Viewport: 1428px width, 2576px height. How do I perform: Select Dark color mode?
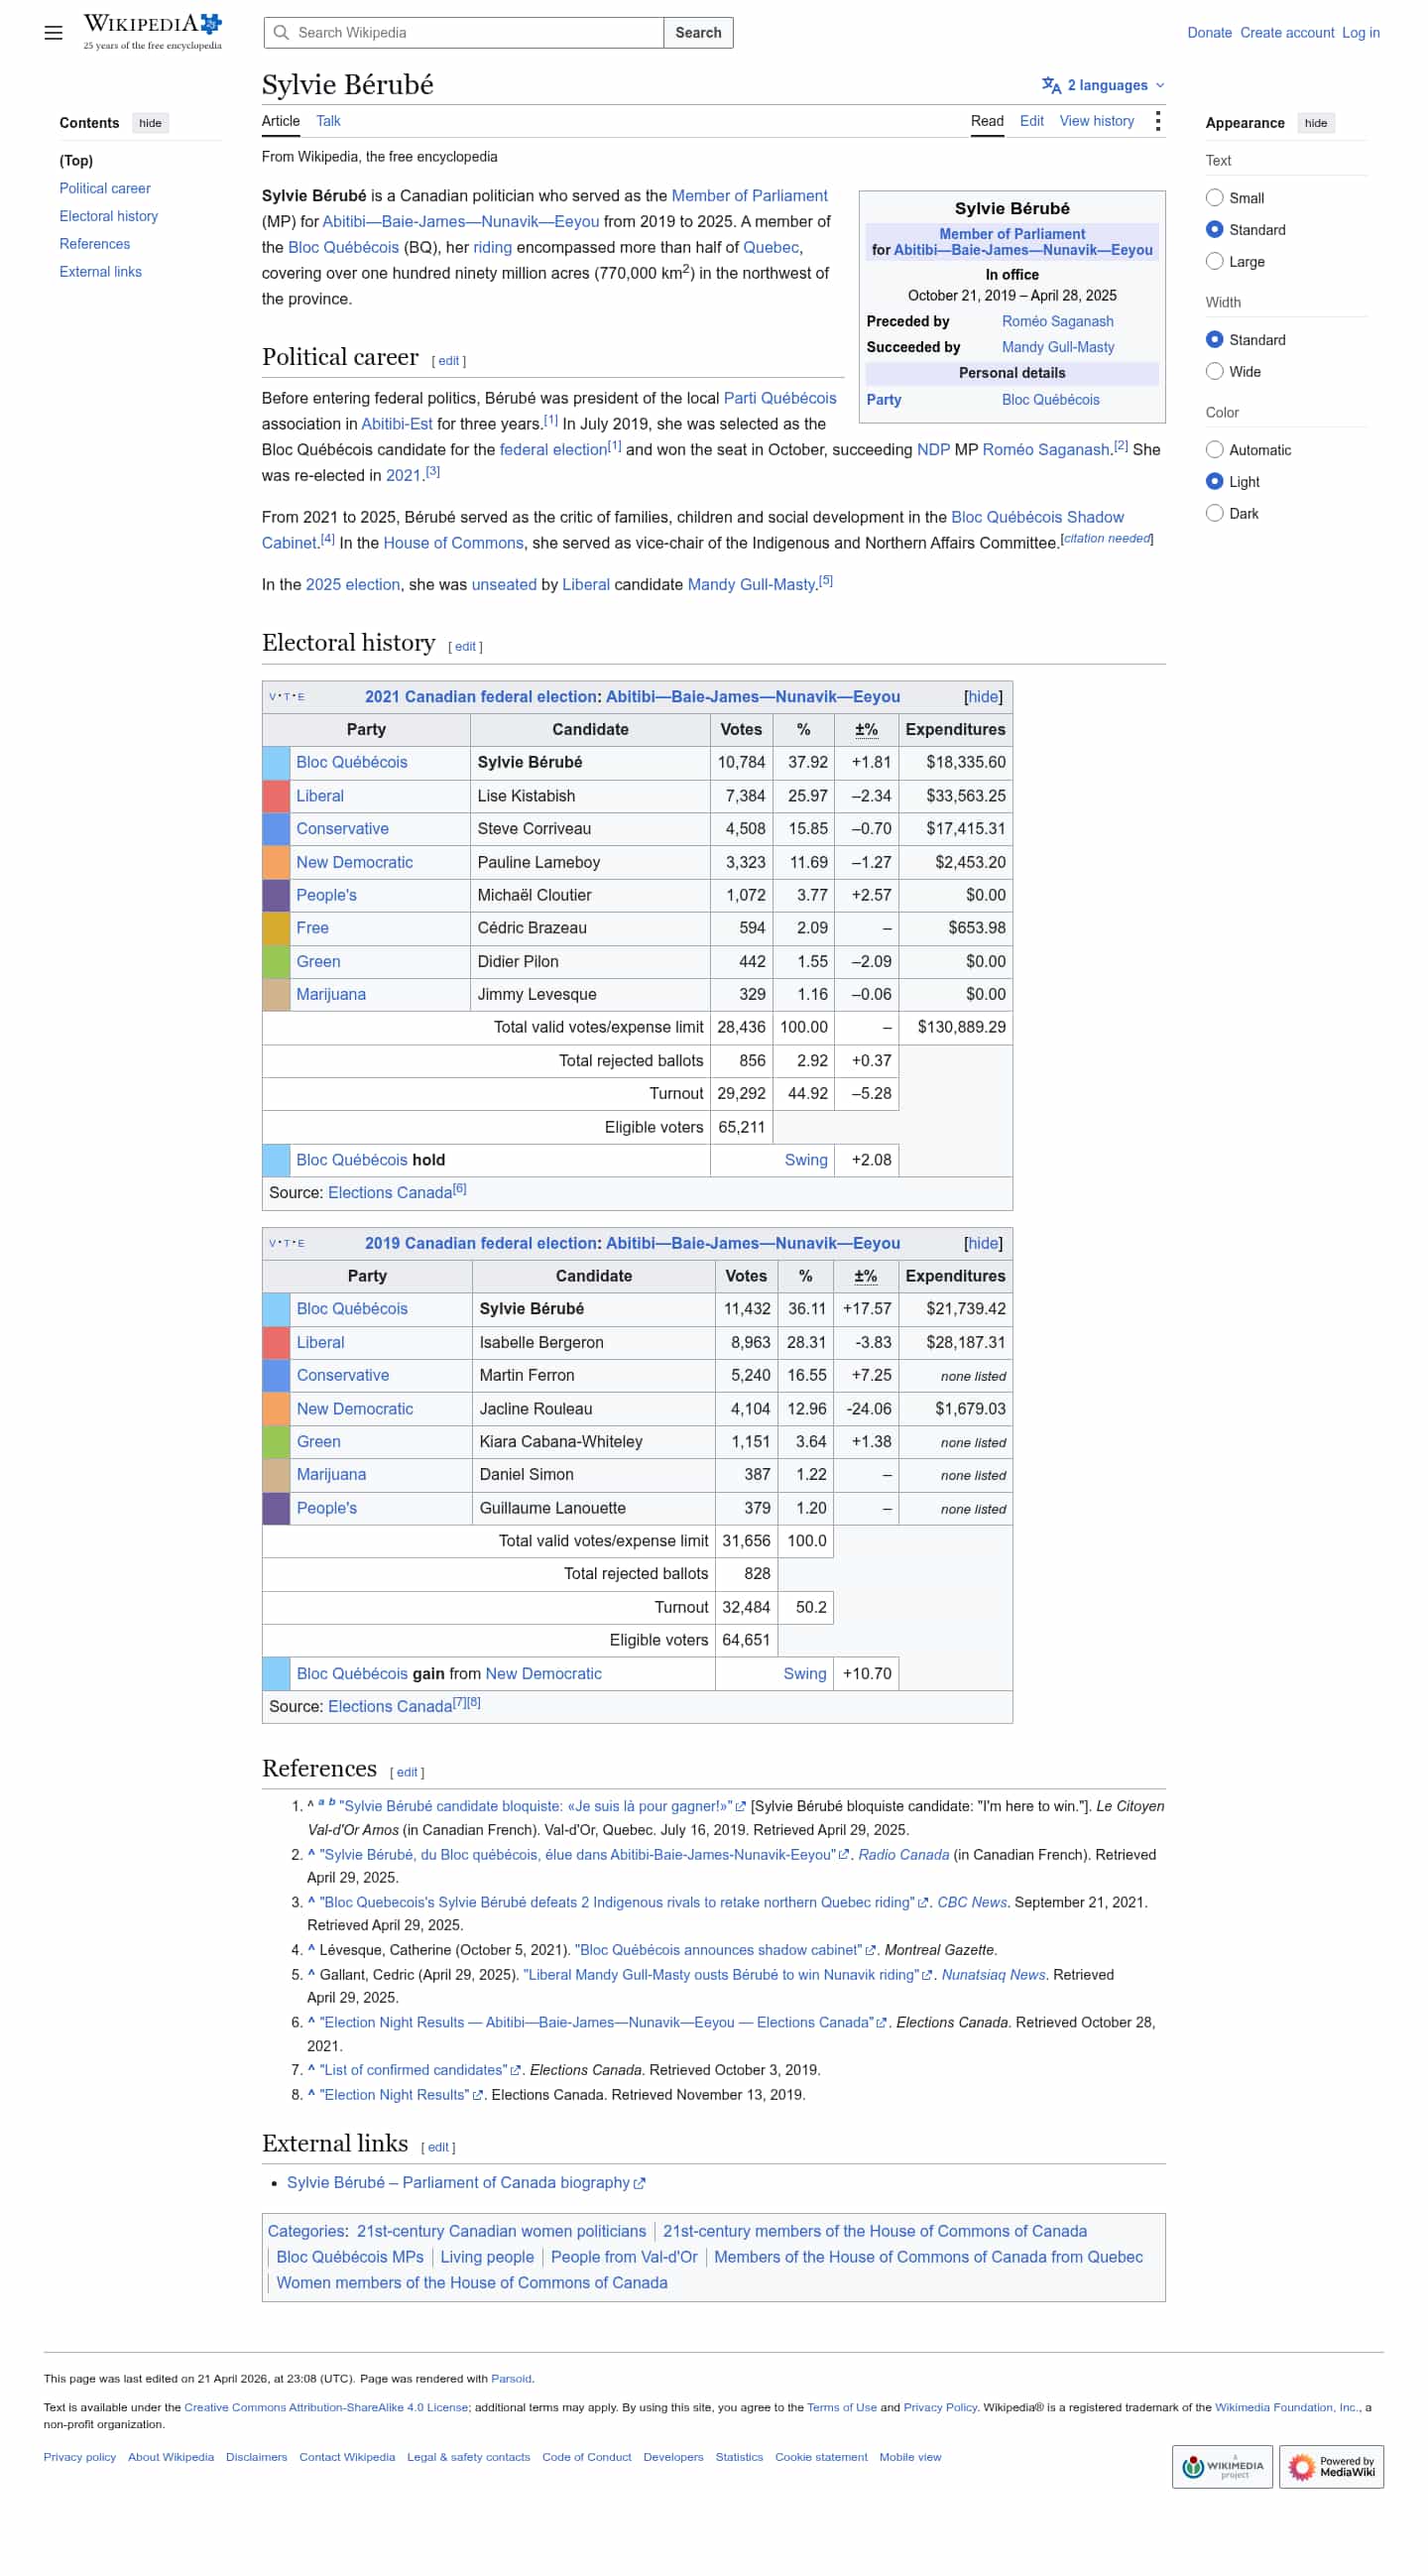(x=1214, y=514)
